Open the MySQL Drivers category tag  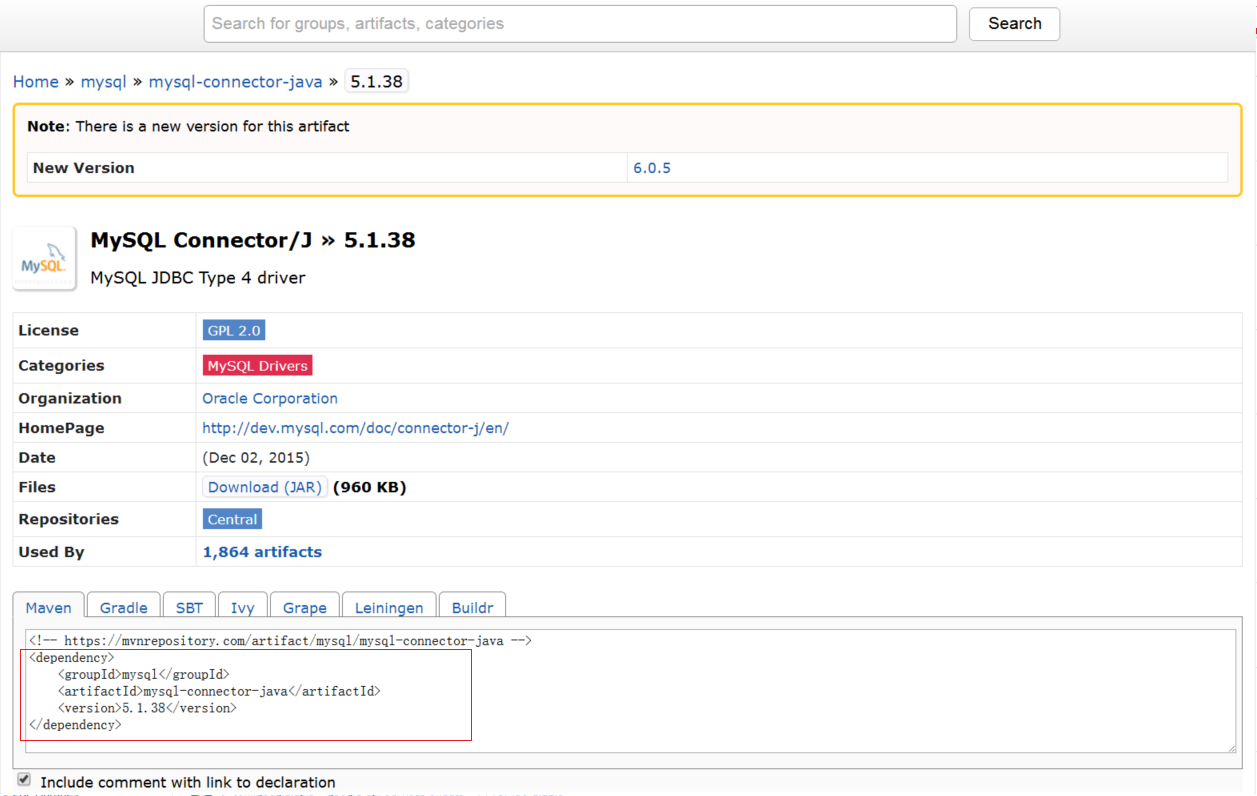(257, 365)
